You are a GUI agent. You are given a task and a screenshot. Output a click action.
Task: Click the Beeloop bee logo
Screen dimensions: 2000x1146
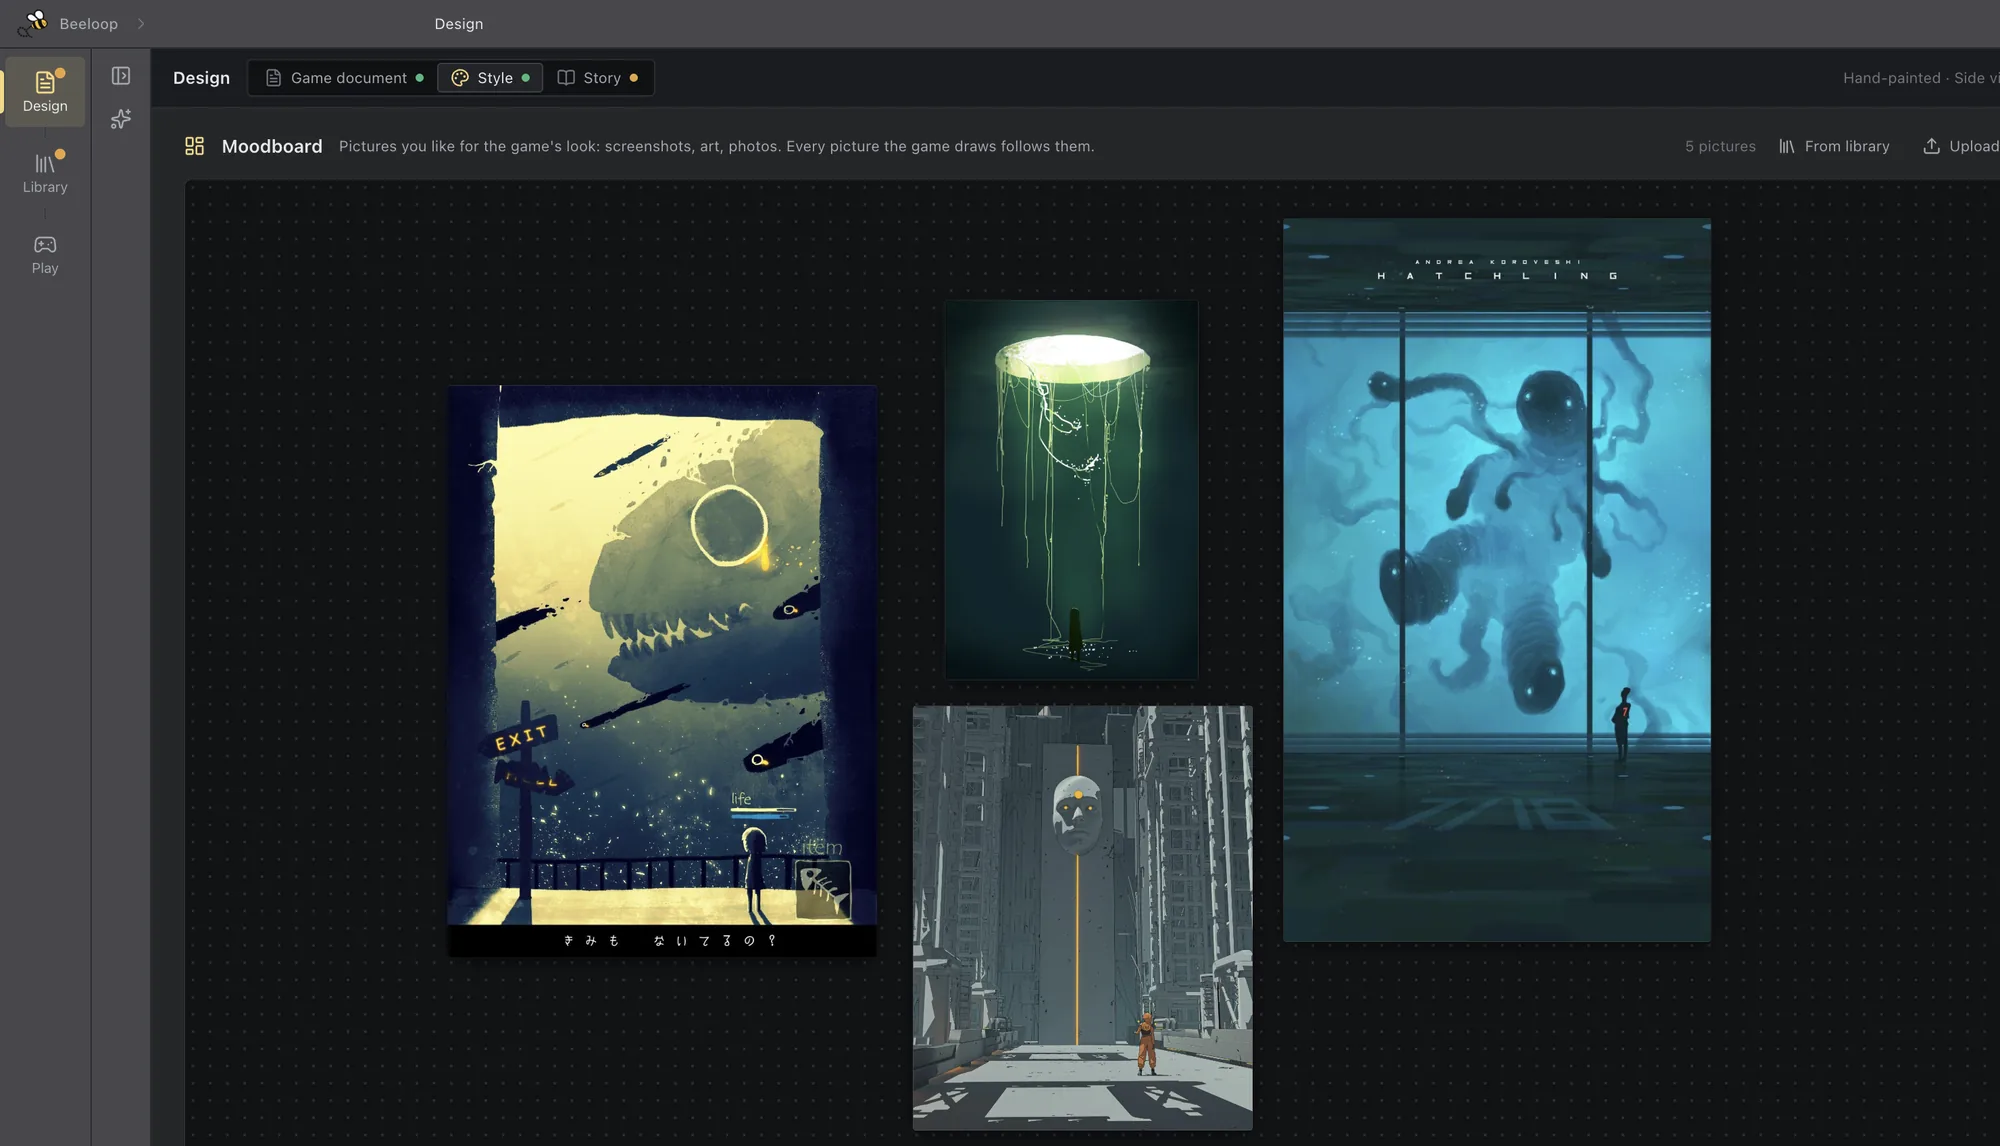tap(35, 22)
